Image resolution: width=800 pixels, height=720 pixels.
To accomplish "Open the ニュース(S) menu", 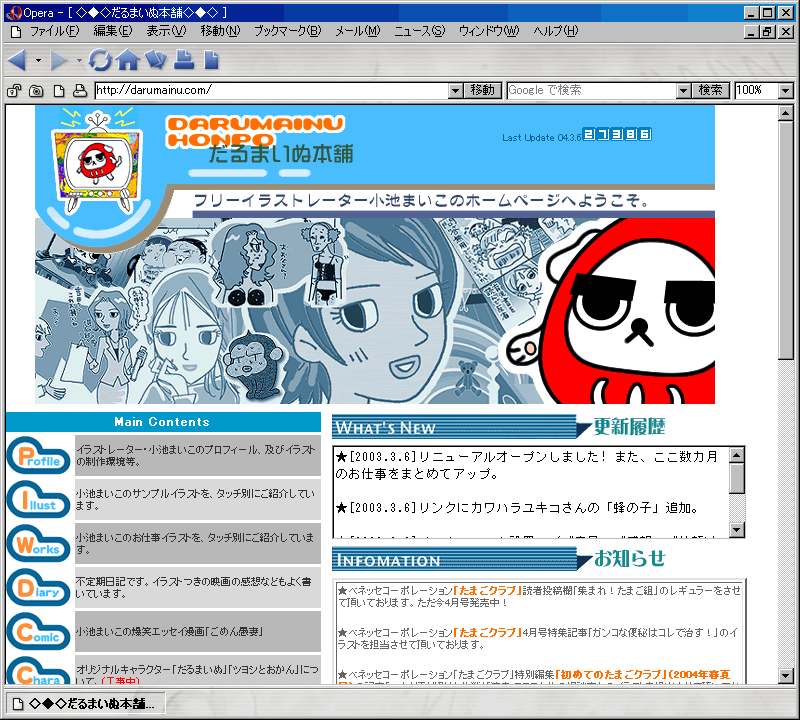I will pos(419,31).
